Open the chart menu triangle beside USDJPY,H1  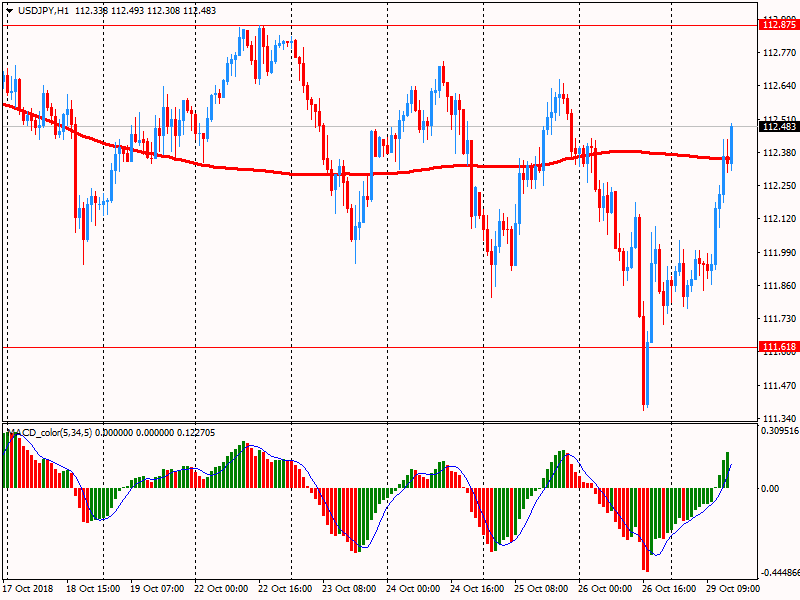point(9,11)
